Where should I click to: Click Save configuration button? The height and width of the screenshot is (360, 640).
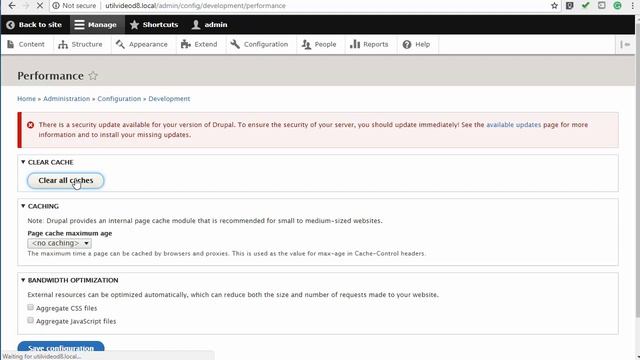coord(61,347)
